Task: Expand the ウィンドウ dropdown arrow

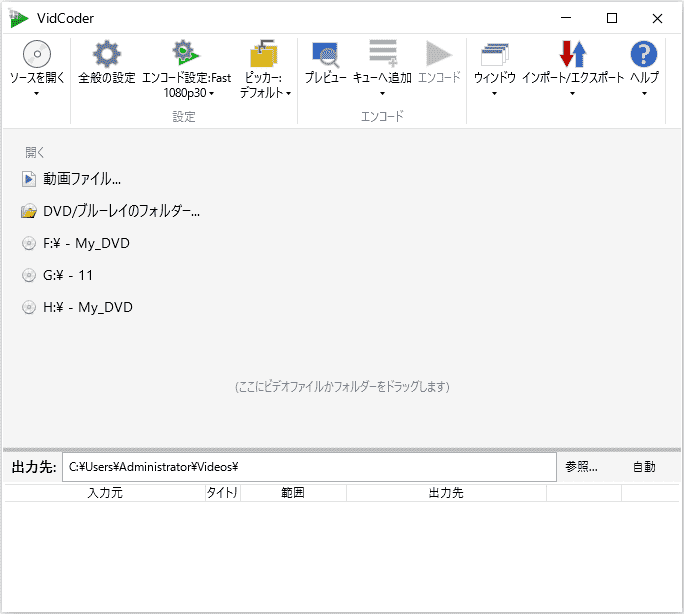Action: tap(494, 93)
